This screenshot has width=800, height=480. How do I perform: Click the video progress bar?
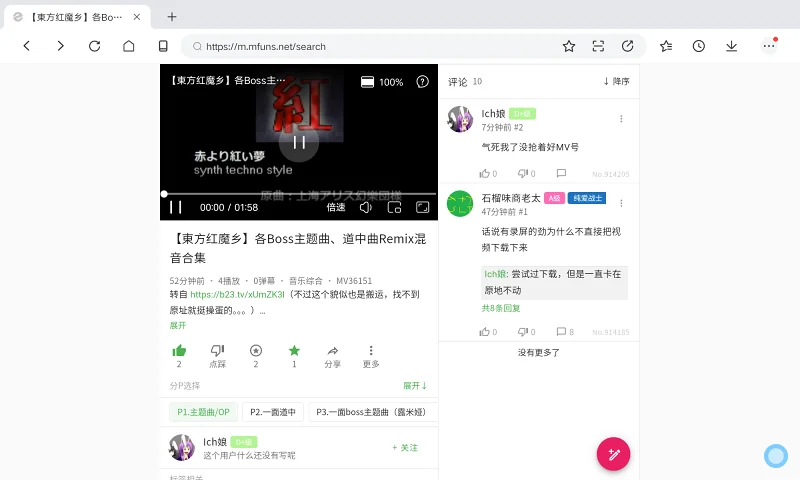(299, 194)
